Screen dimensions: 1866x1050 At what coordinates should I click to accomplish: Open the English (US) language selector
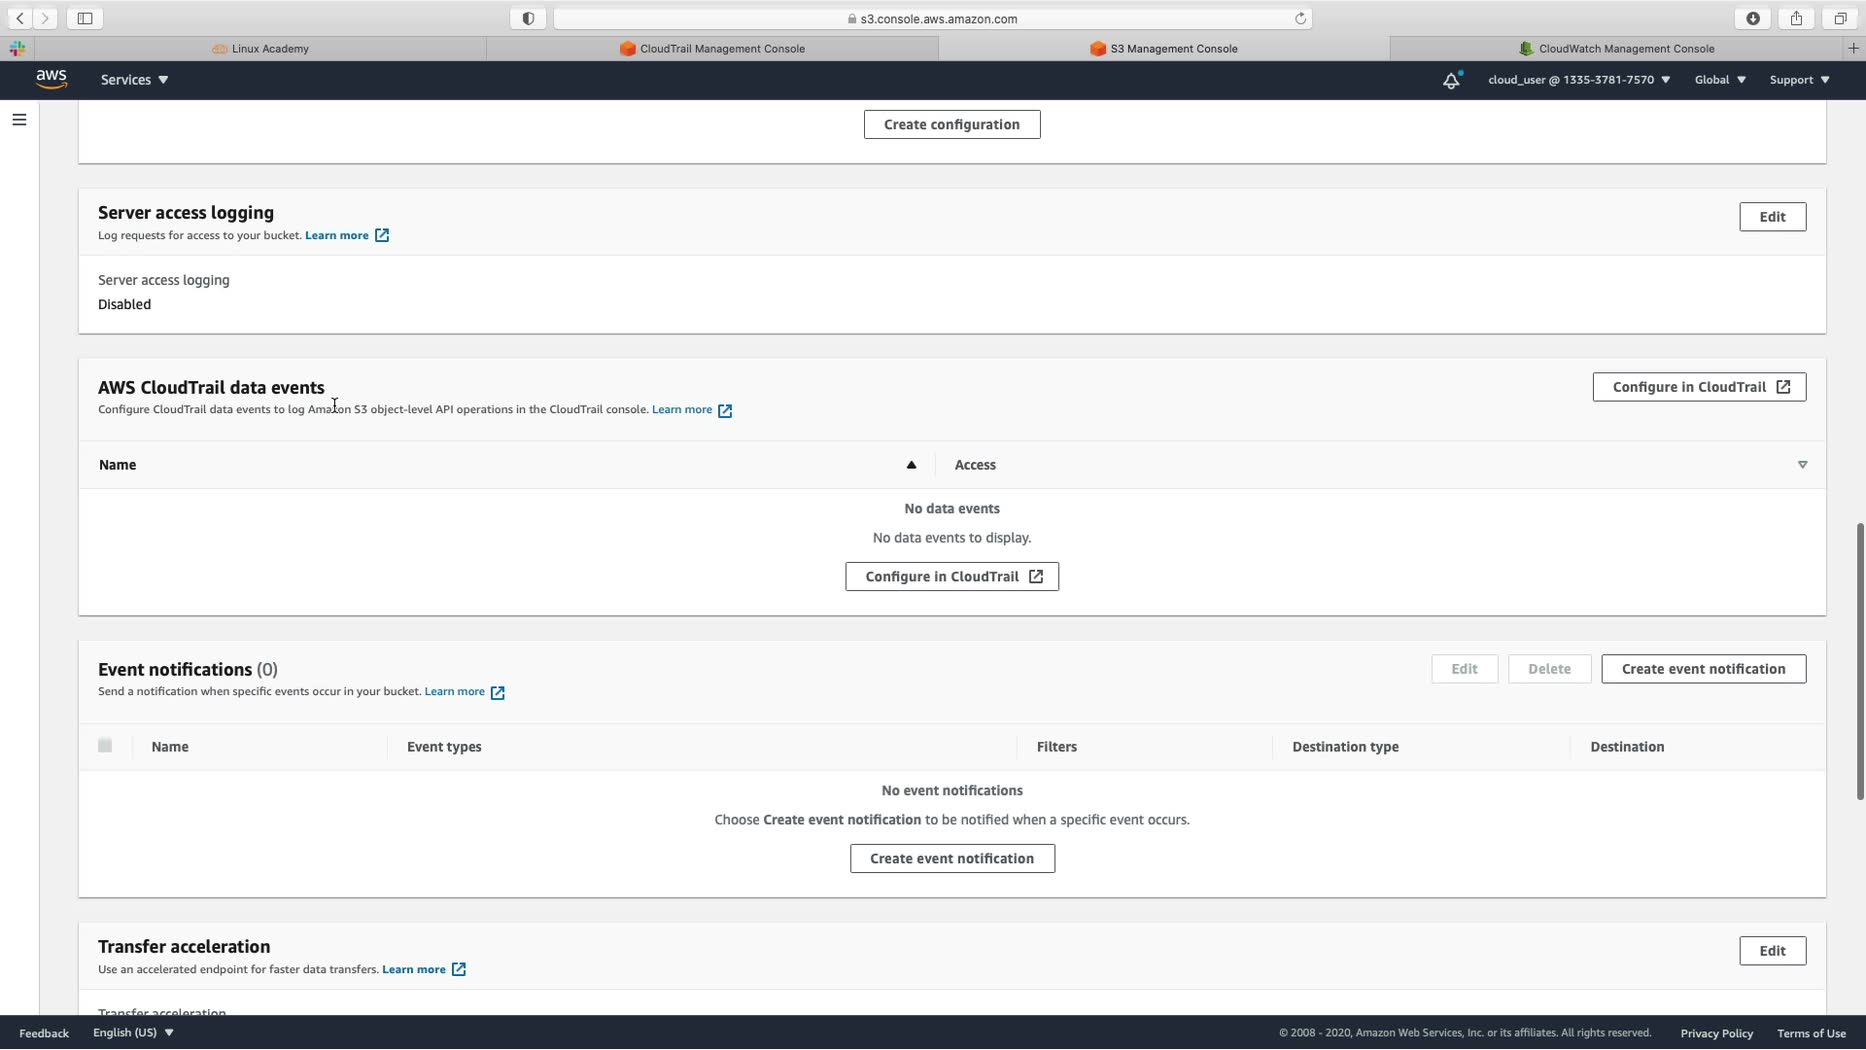coord(133,1033)
